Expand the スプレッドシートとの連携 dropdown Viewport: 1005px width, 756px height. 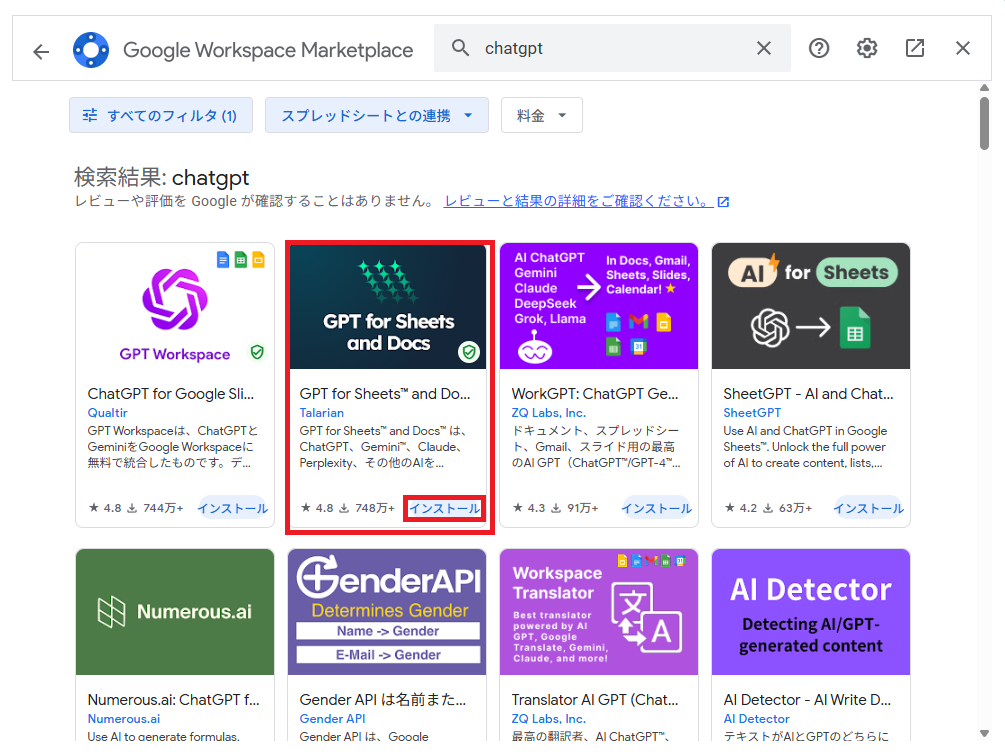377,115
